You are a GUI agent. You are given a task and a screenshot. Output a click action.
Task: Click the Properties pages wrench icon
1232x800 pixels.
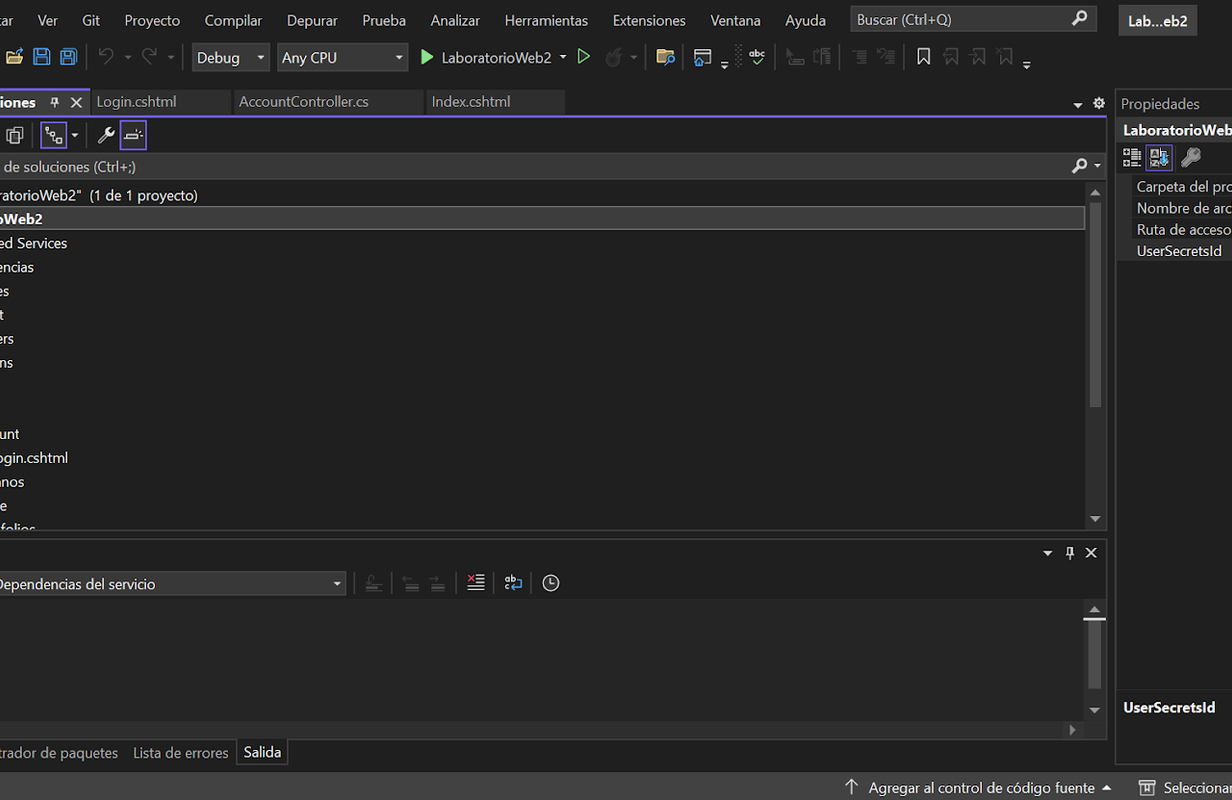tap(1190, 157)
